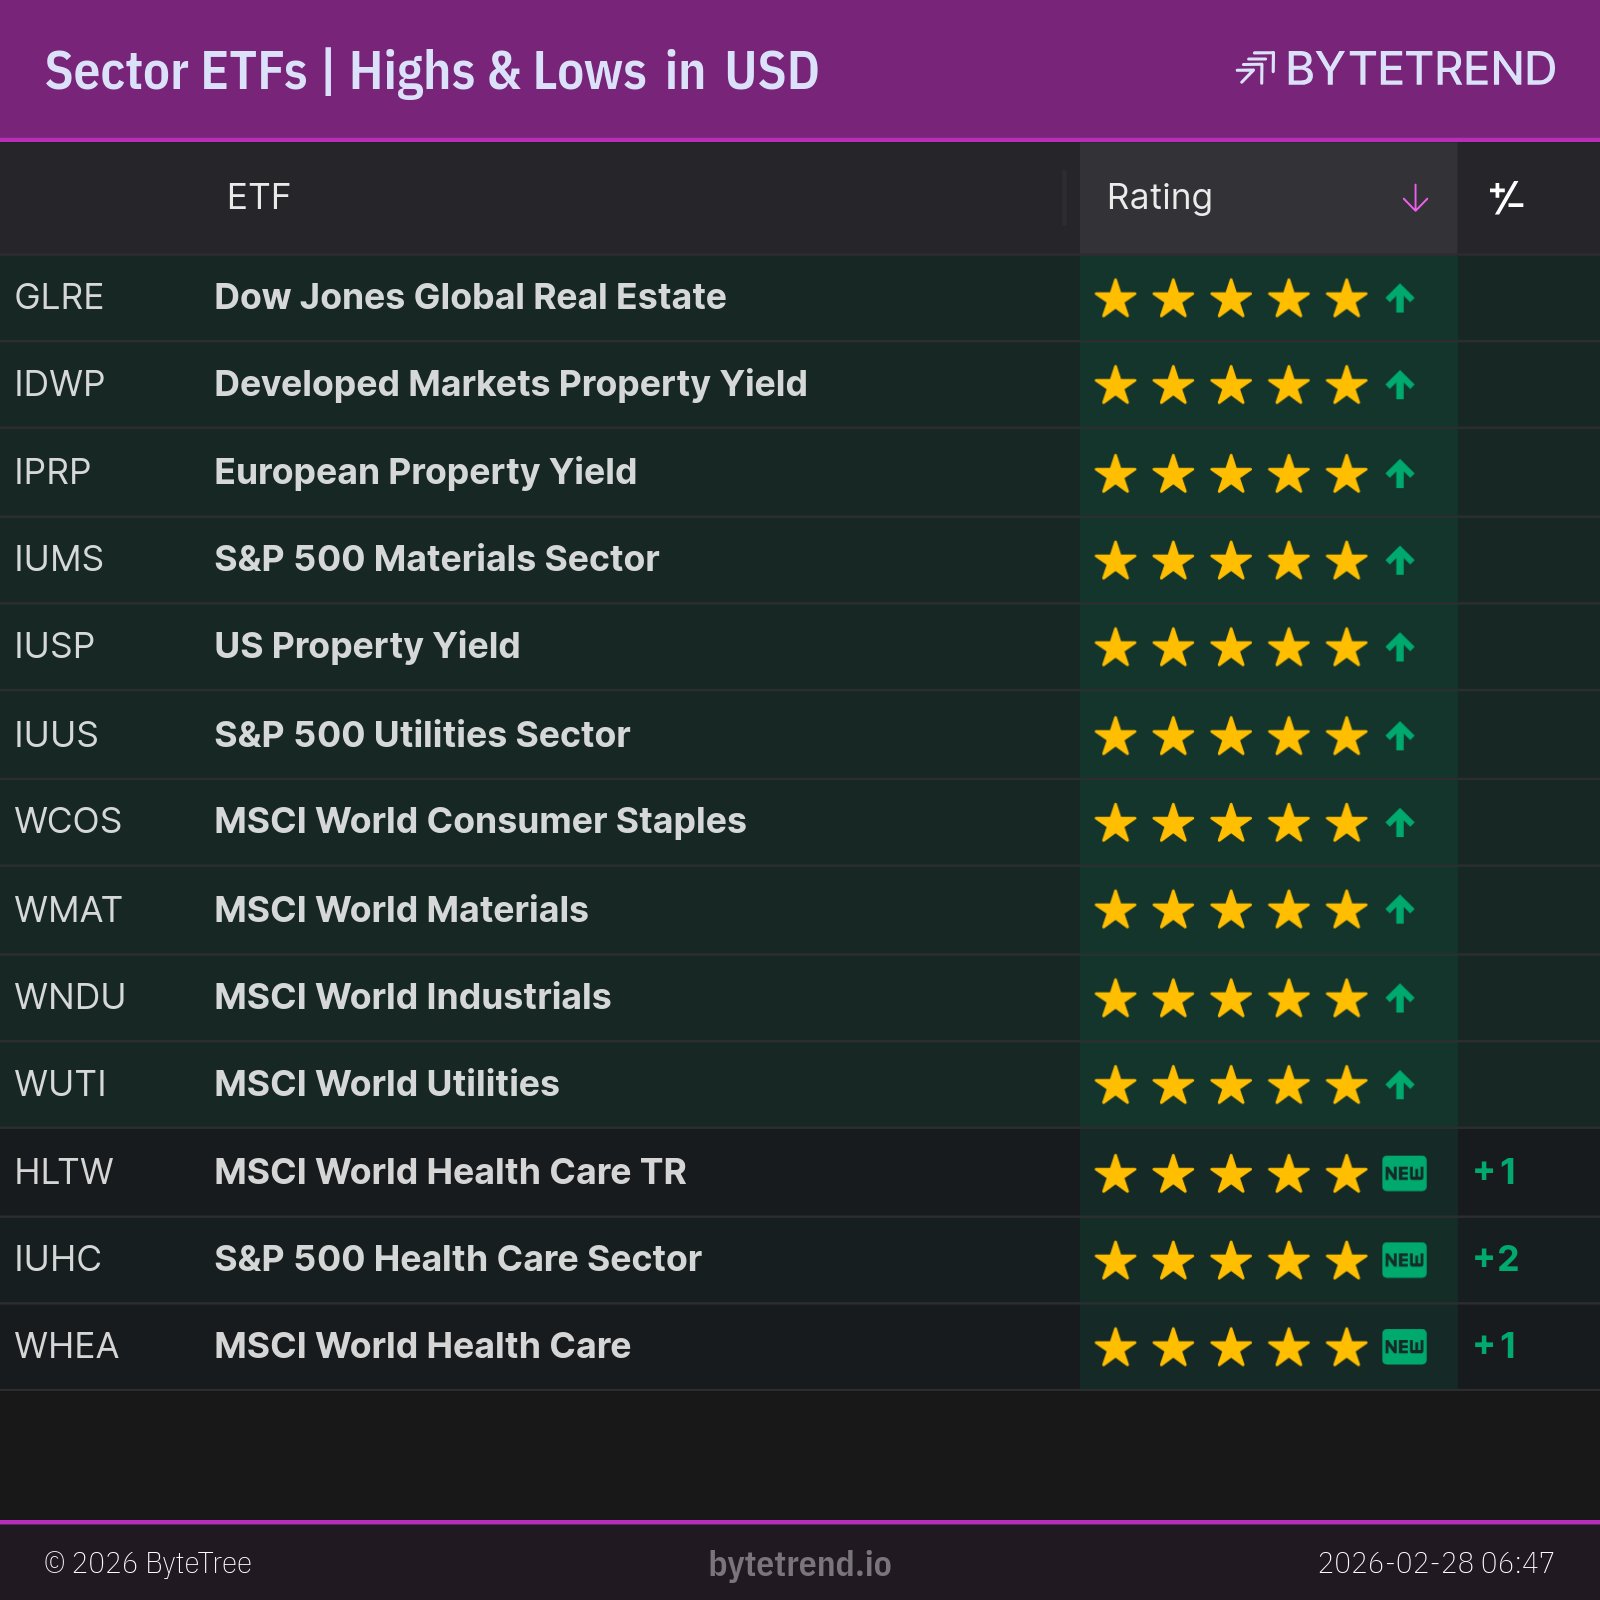This screenshot has width=1600, height=1600.
Task: Open the bytetrend.io footer link
Action: click(799, 1564)
